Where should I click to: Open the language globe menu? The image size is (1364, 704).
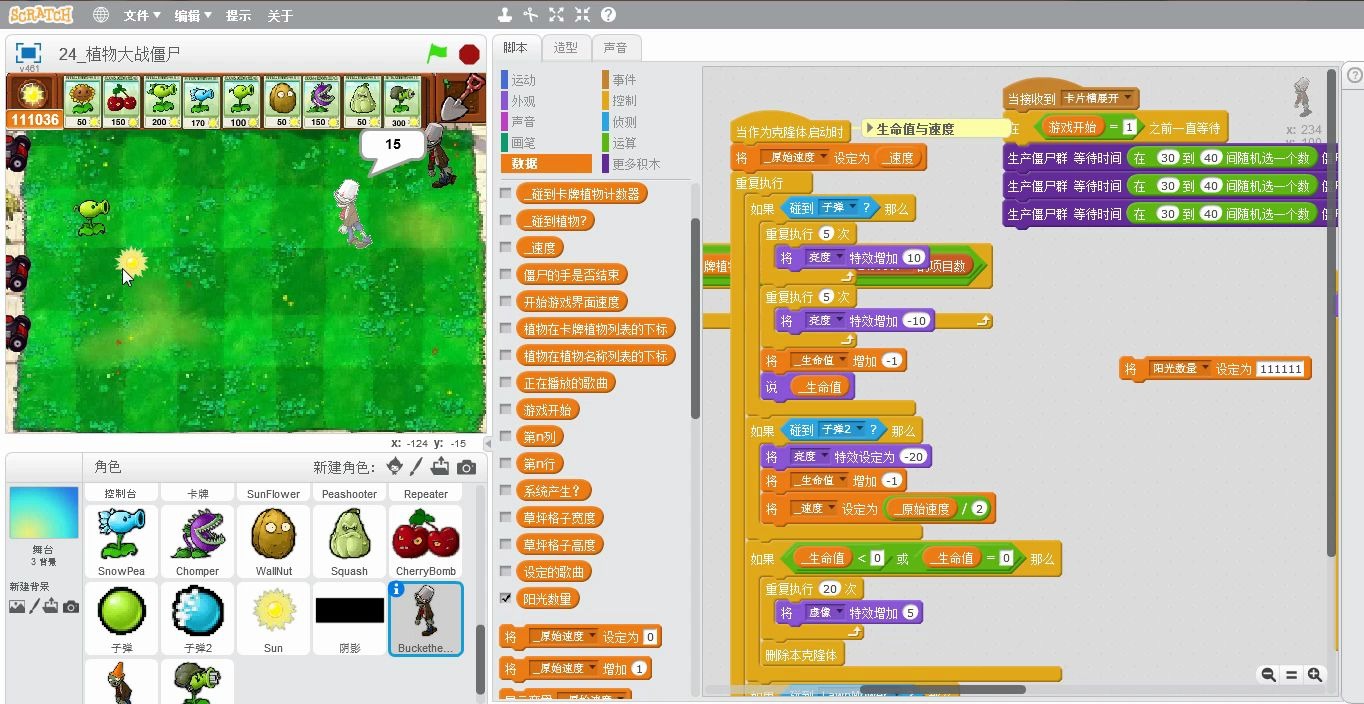101,15
